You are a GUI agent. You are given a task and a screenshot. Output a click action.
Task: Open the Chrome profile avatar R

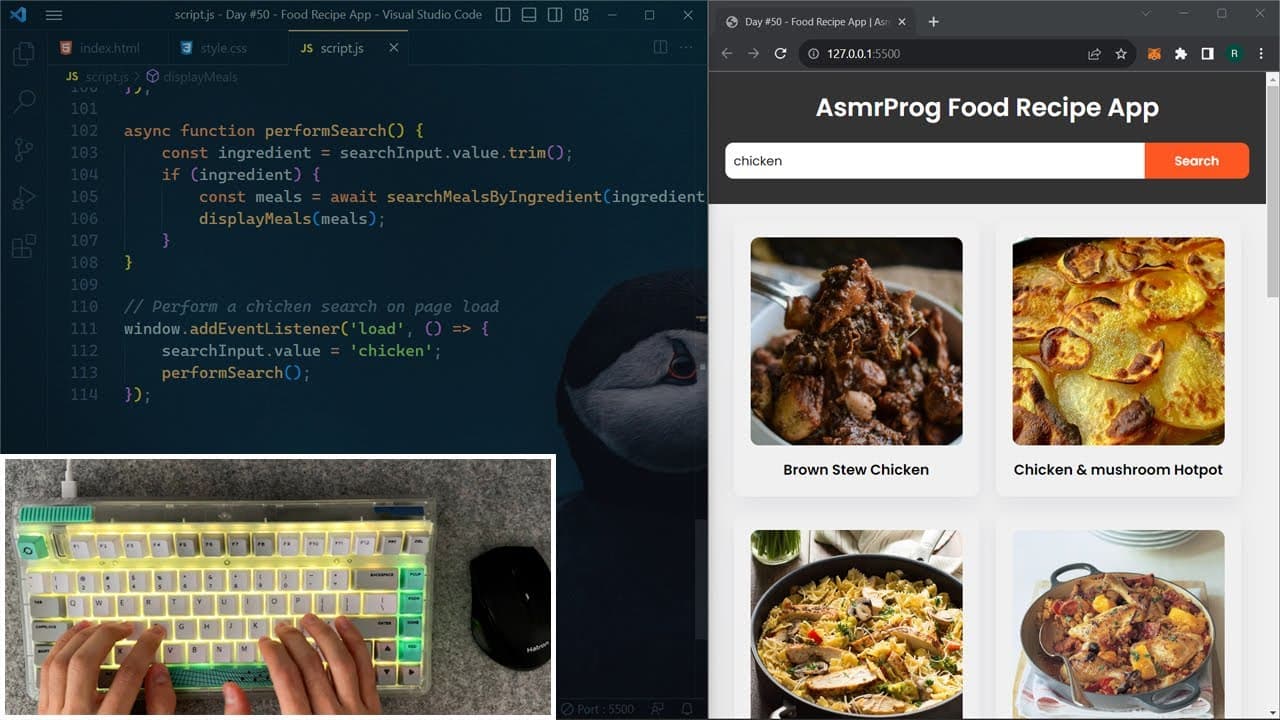[x=1234, y=54]
